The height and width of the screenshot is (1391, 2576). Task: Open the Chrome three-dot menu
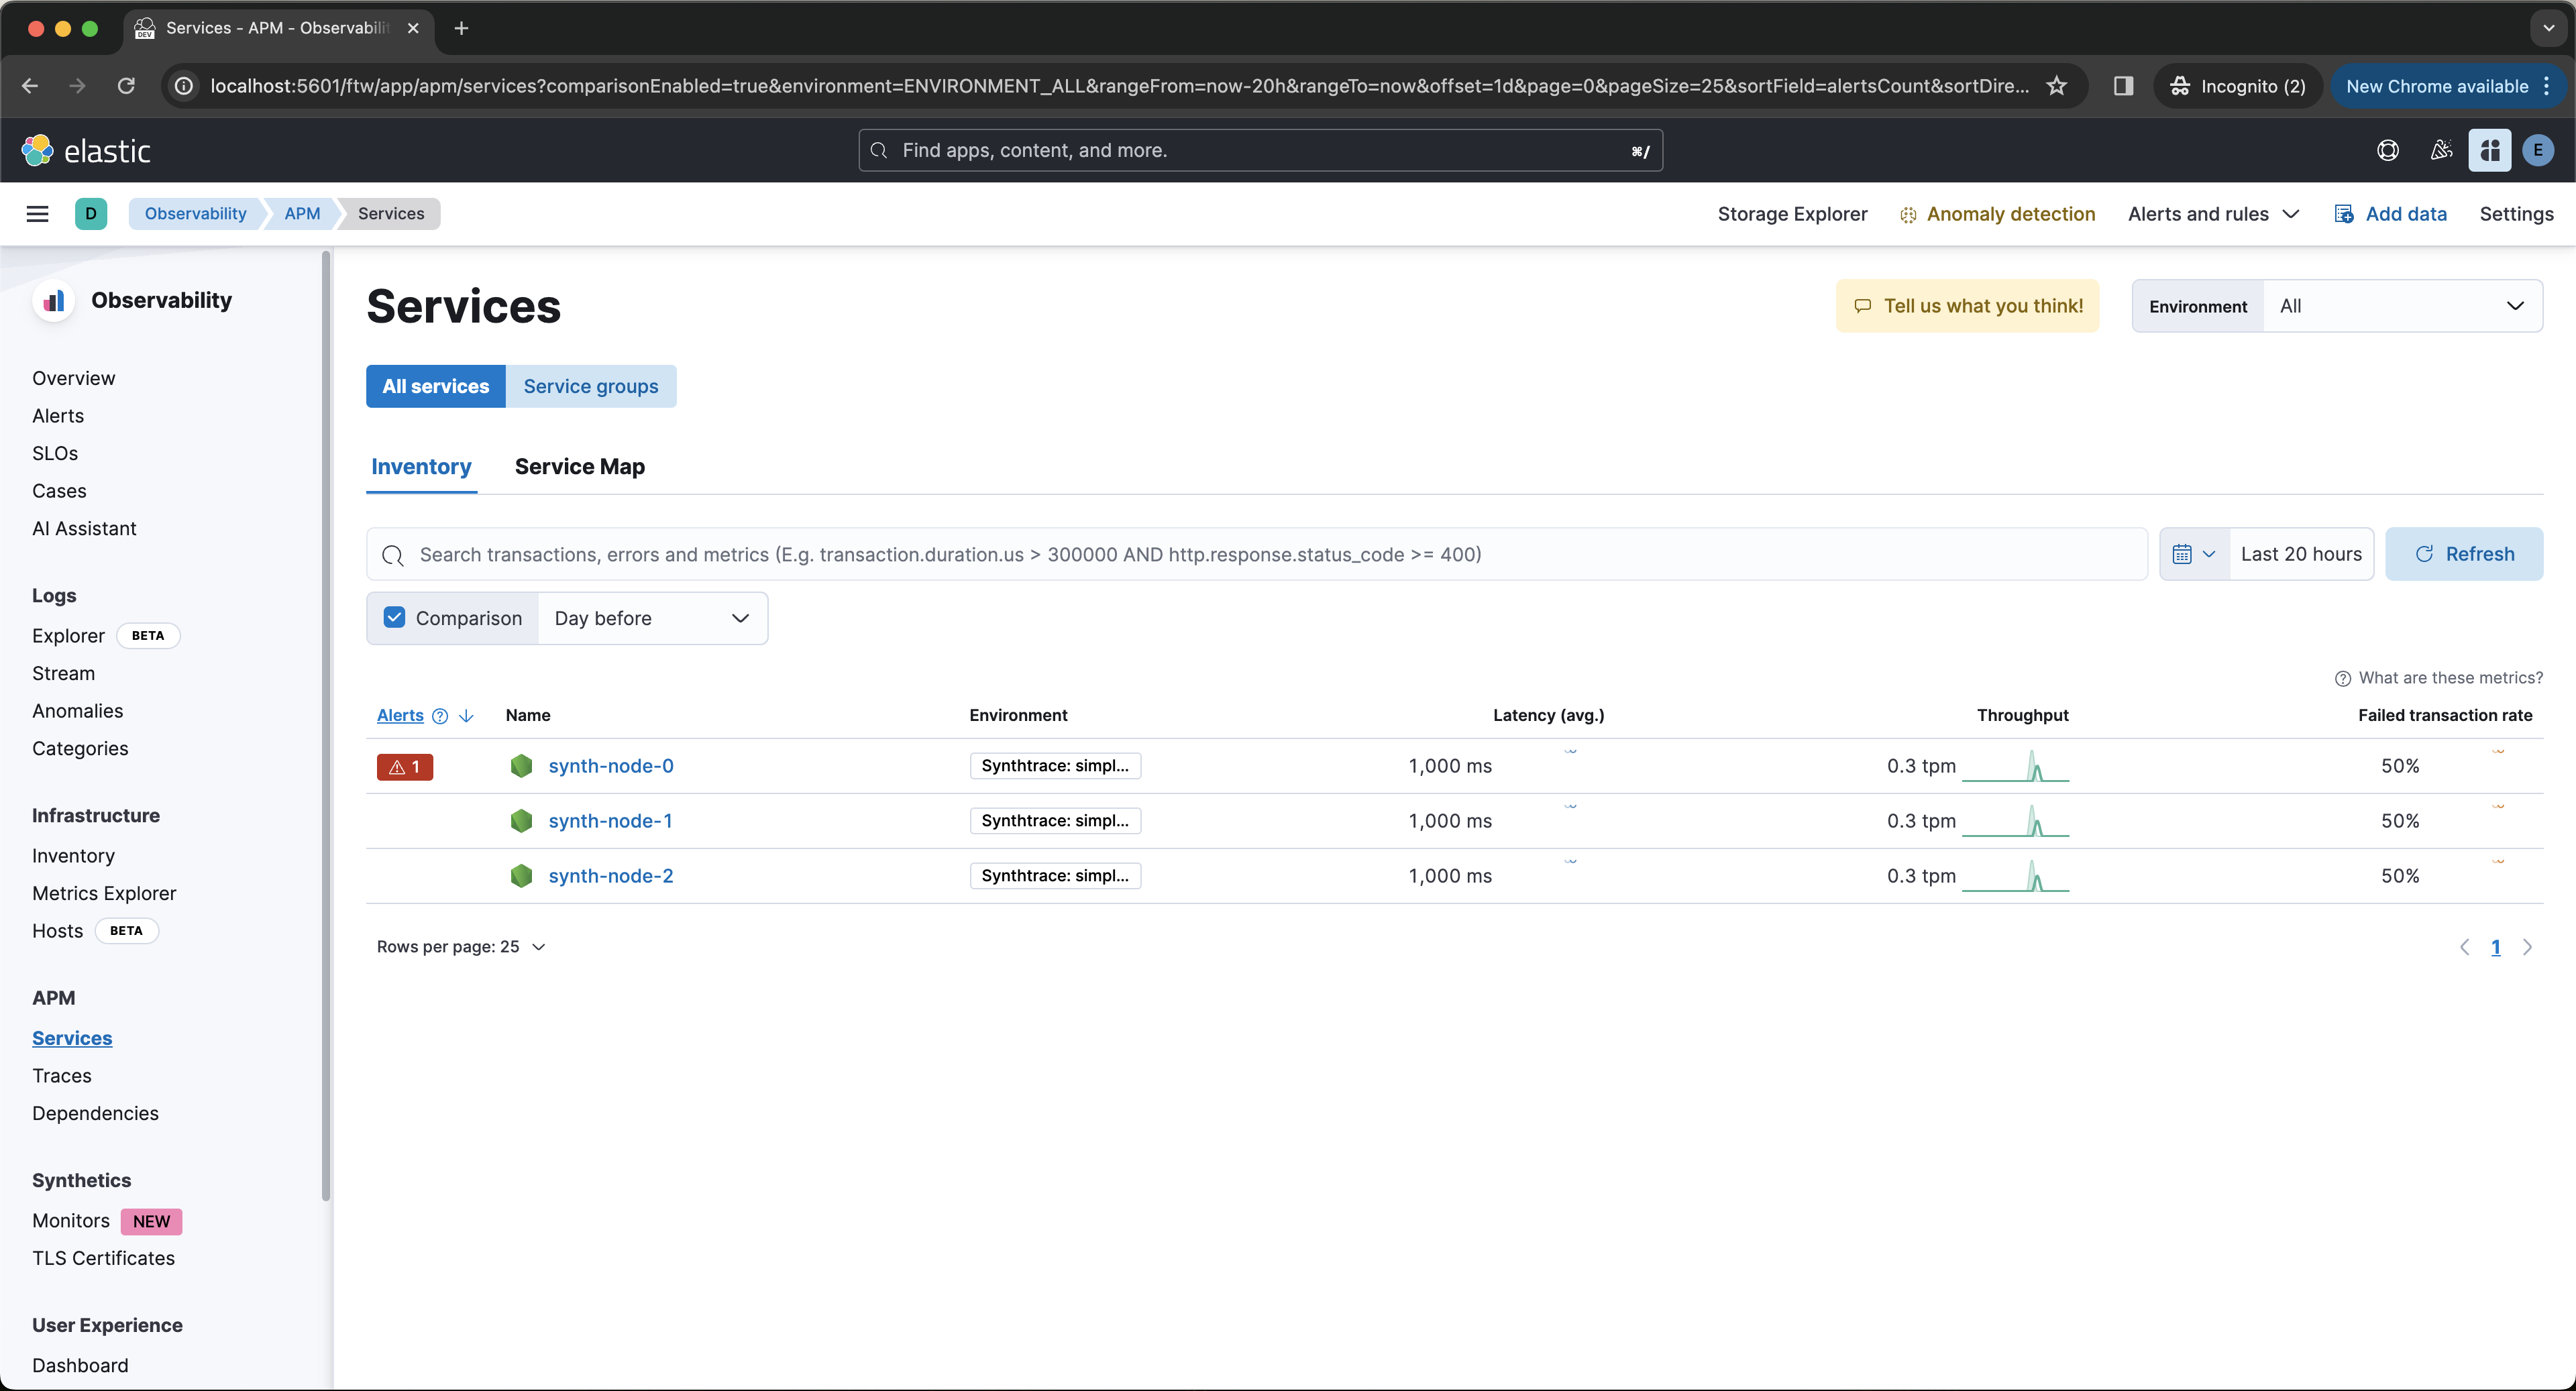coord(2546,86)
